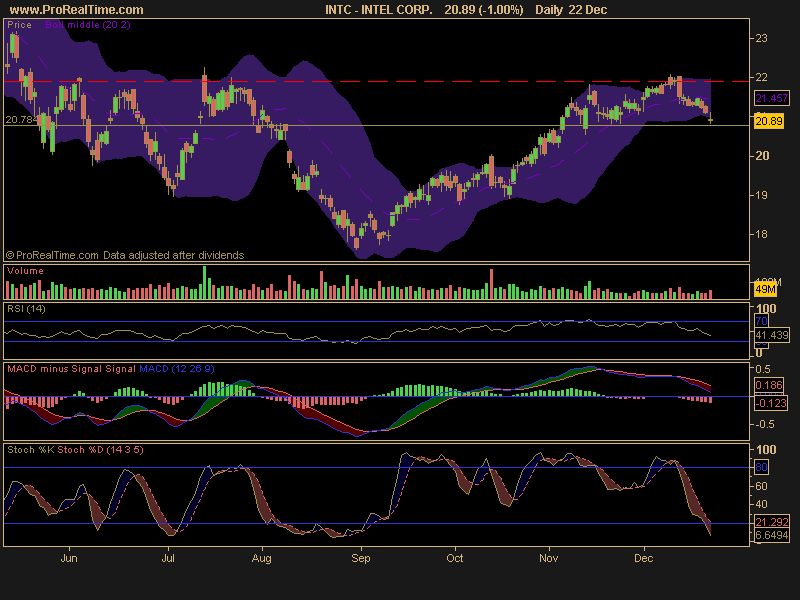
Task: Click the RSI 70 level tag
Action: [x=761, y=321]
